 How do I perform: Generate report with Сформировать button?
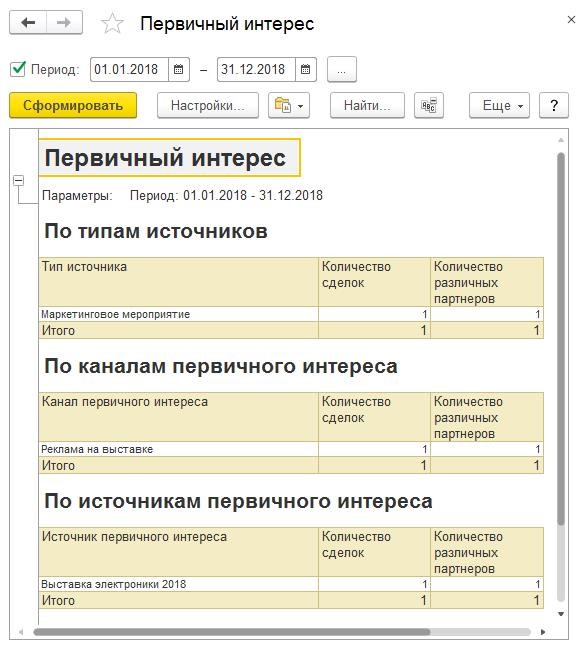point(73,105)
